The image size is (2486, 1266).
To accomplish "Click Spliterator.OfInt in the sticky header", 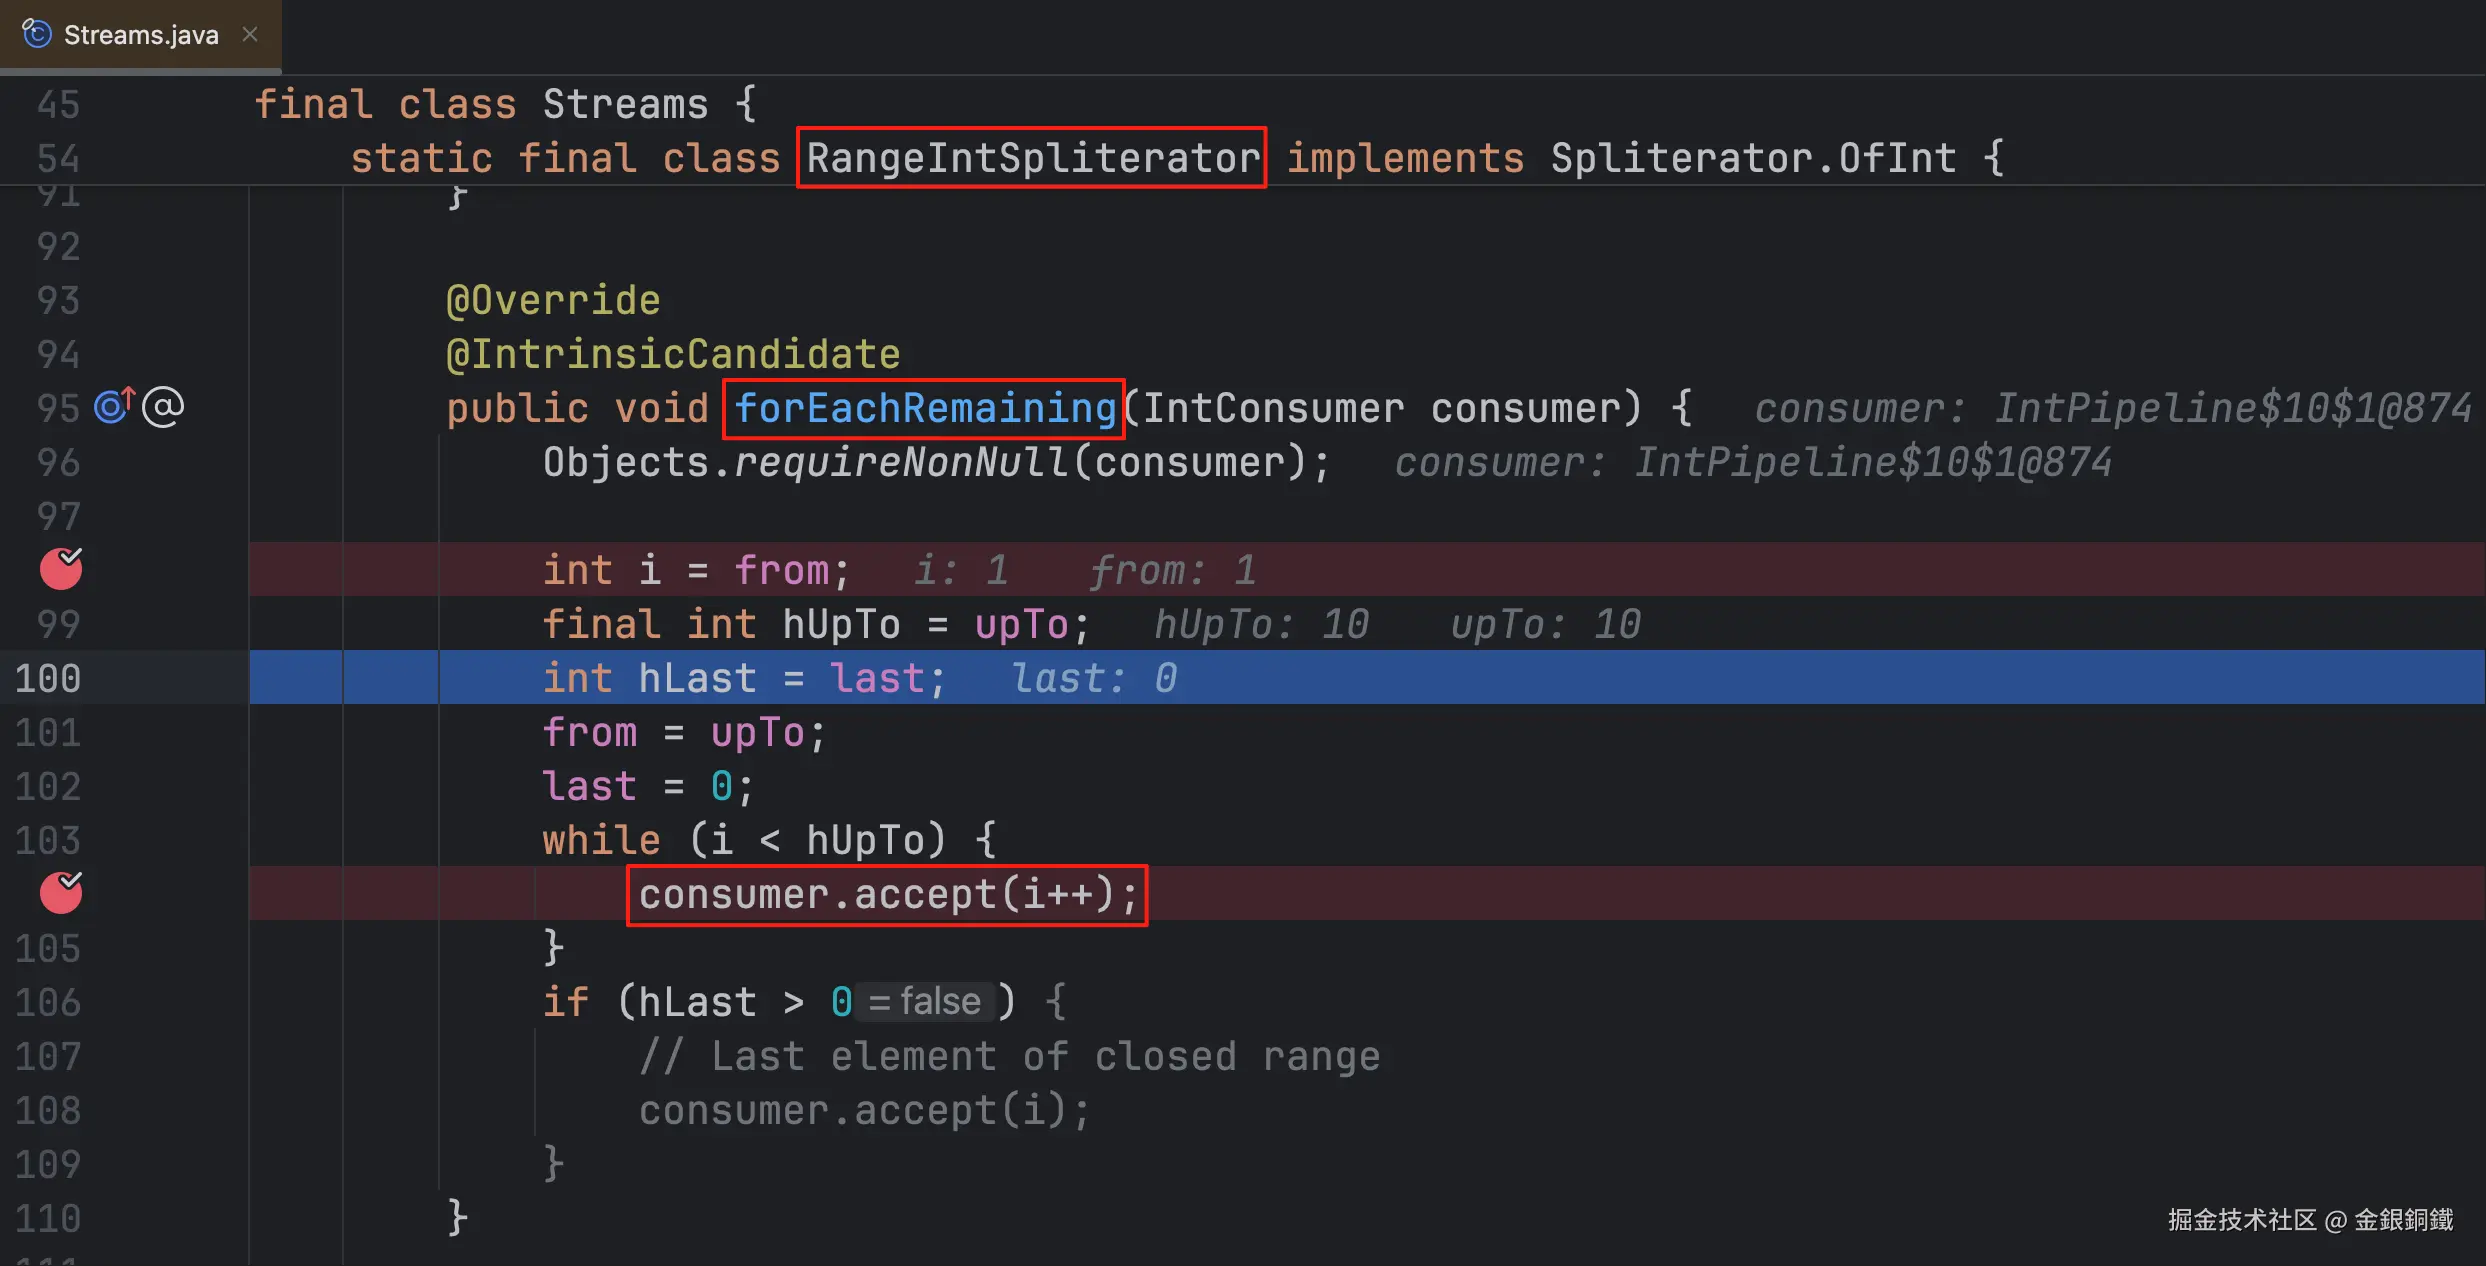I will pos(1753,158).
